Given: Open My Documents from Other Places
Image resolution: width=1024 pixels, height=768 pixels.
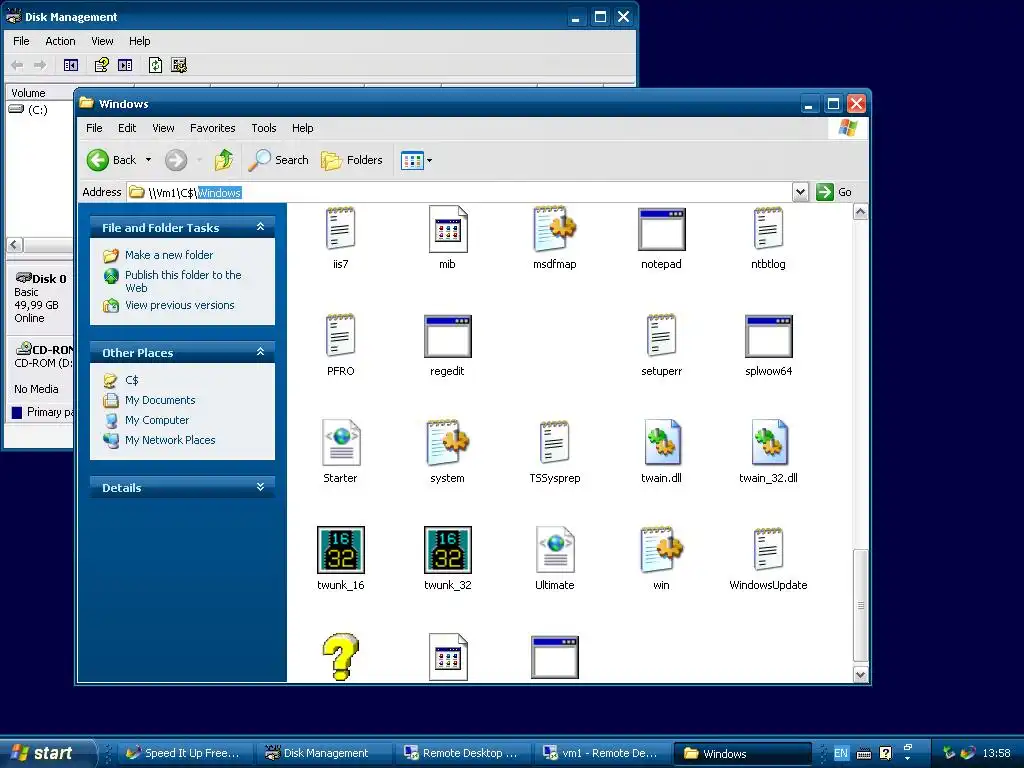Looking at the screenshot, I should (x=160, y=400).
